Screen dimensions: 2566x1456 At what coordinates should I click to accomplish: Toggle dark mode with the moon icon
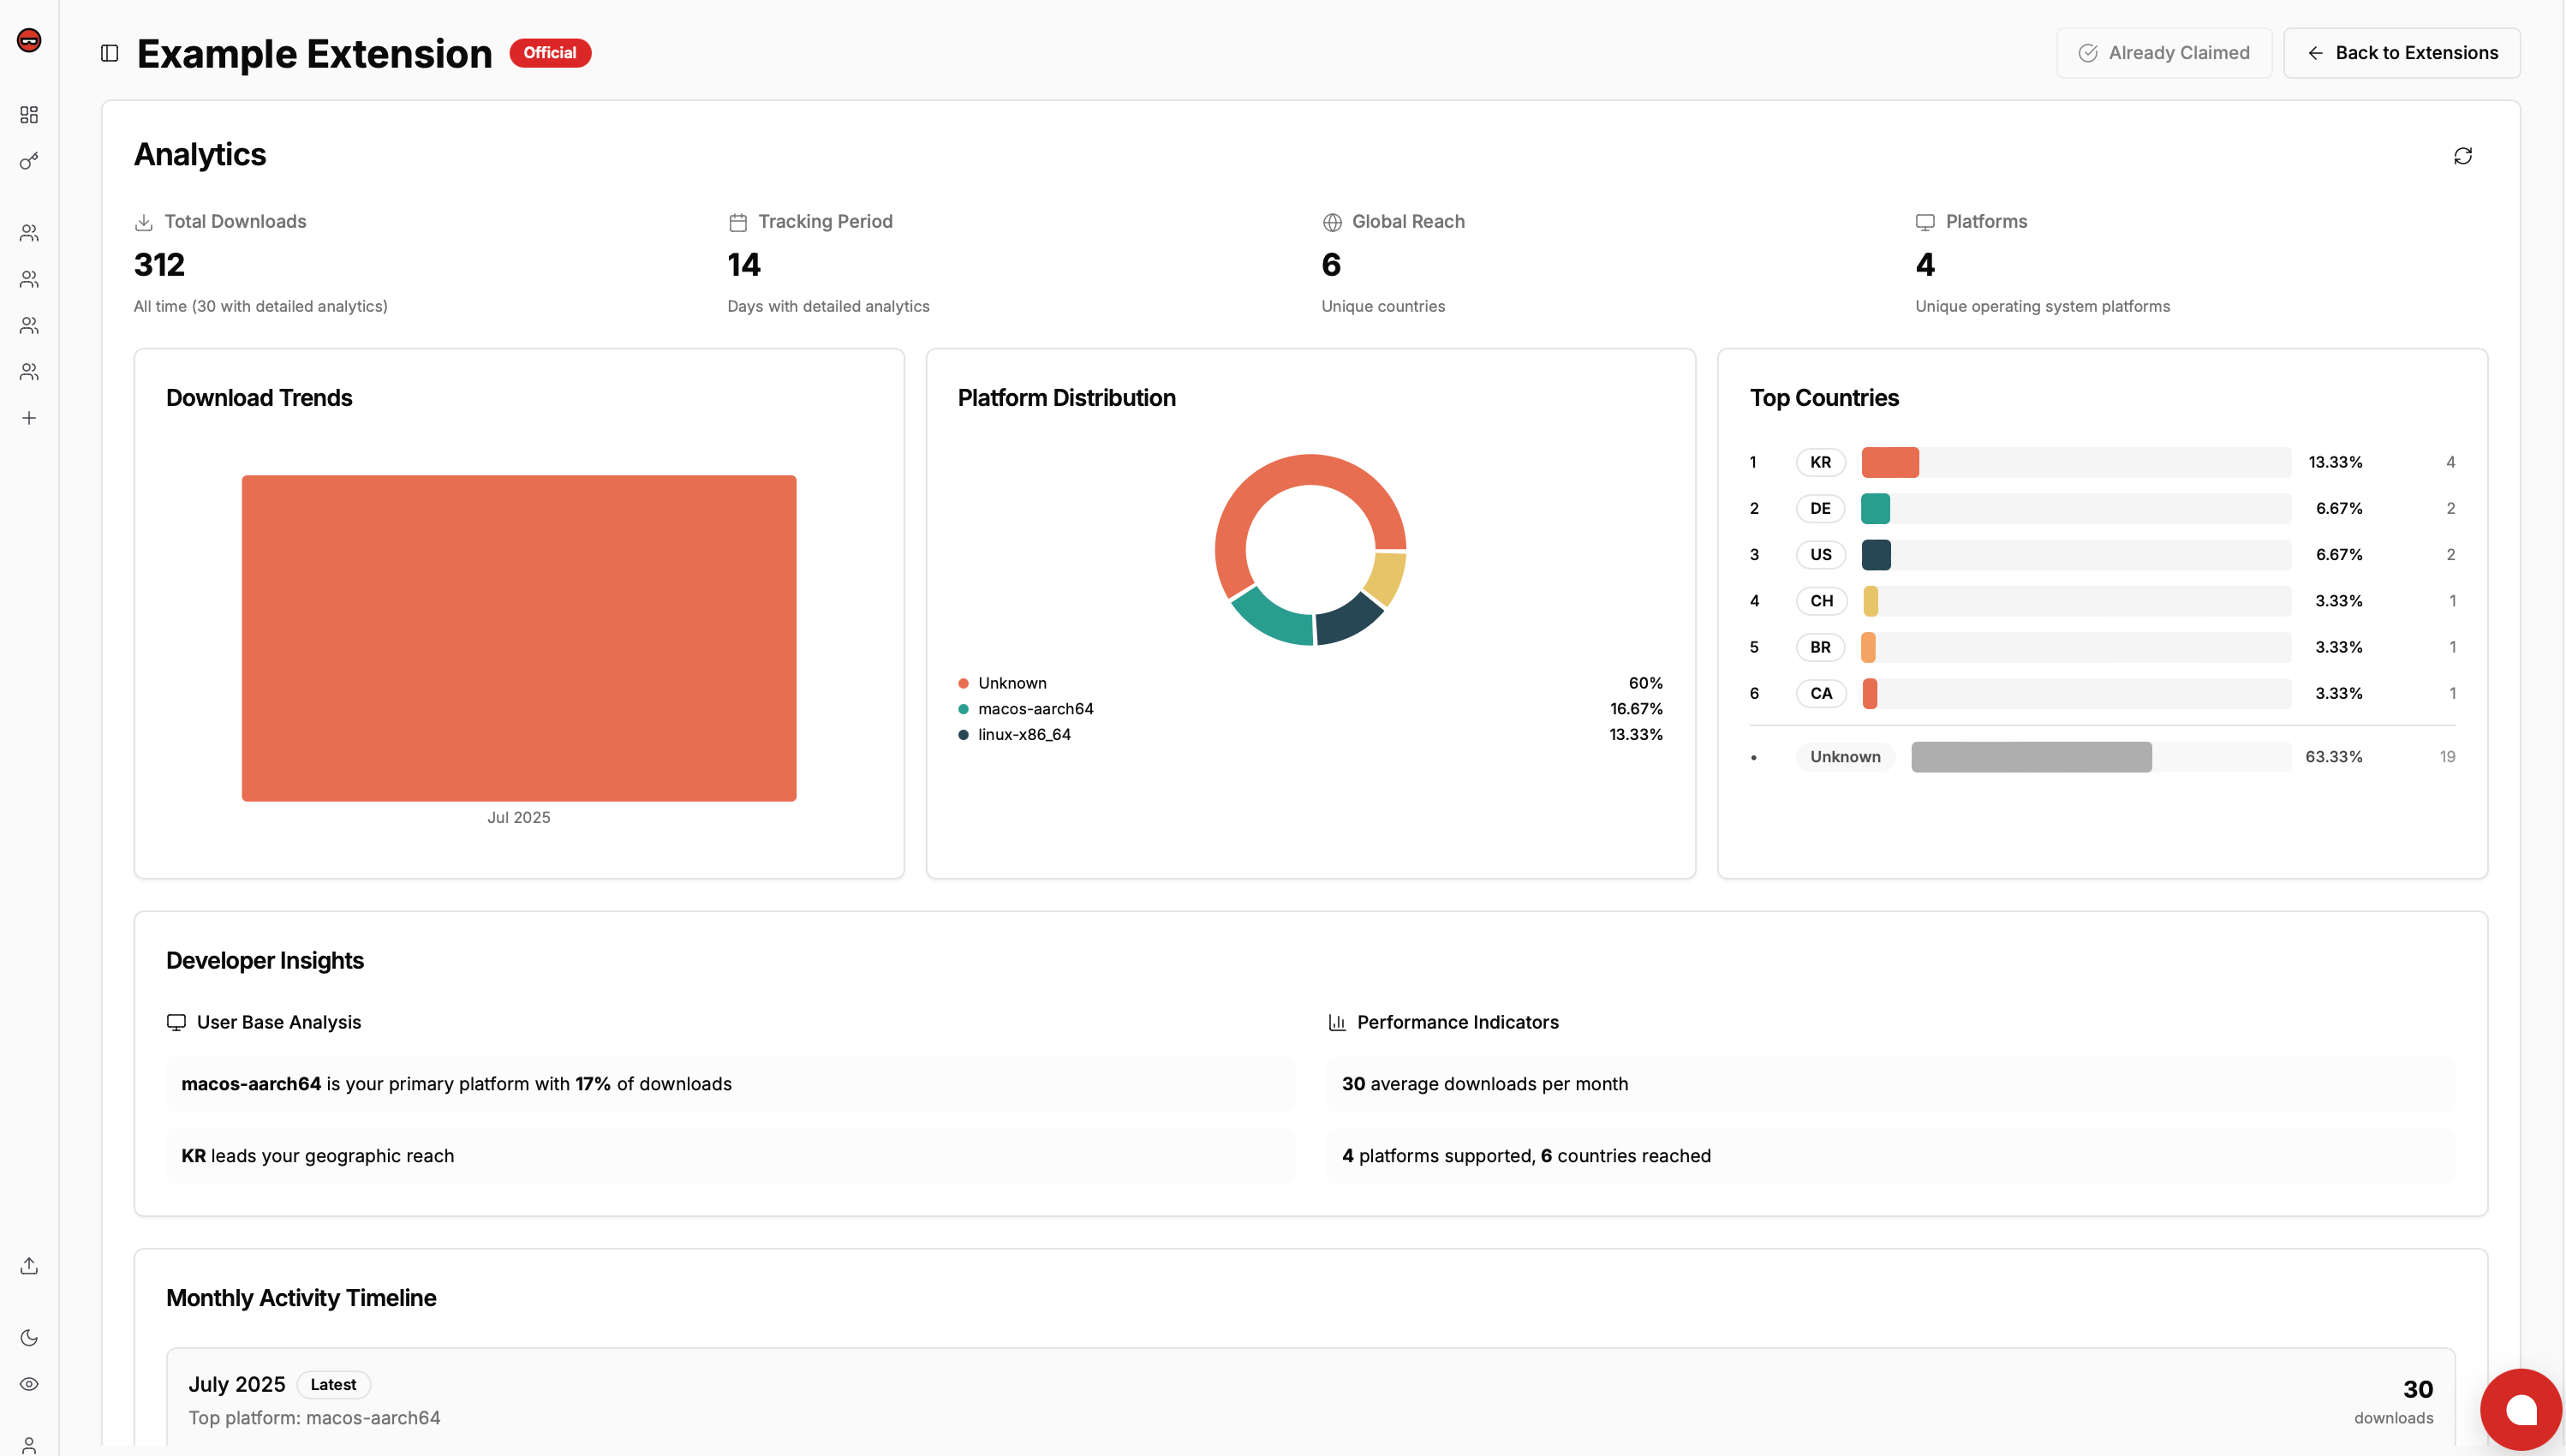[28, 1337]
